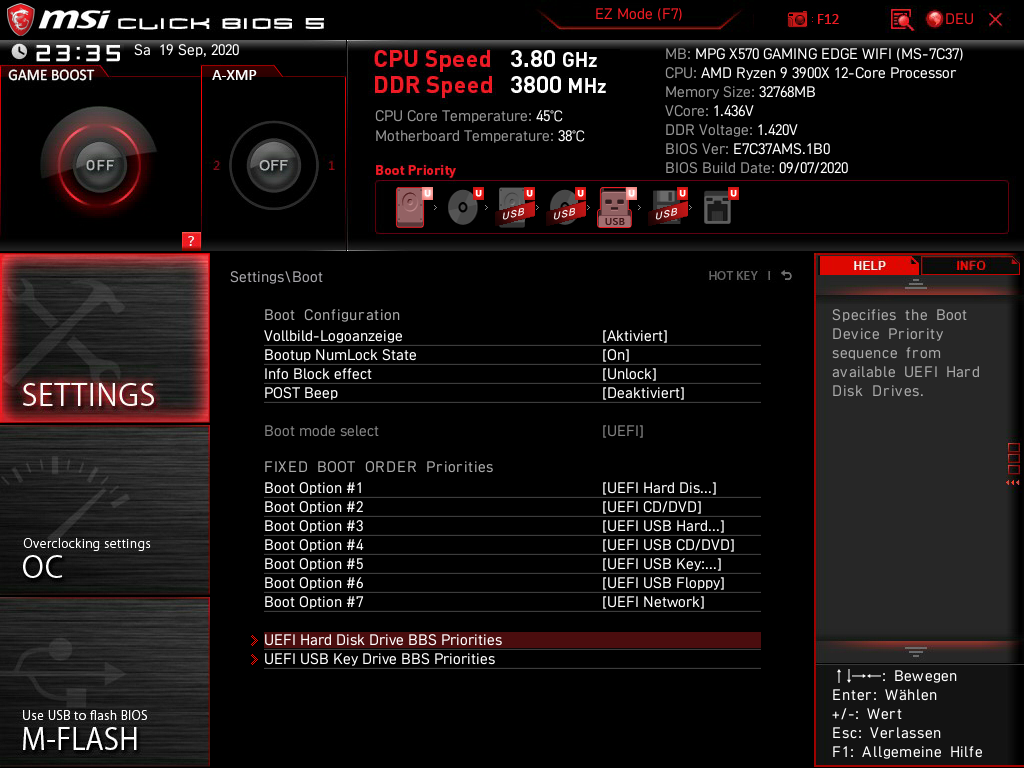Change Boot Option #1 value

click(659, 488)
